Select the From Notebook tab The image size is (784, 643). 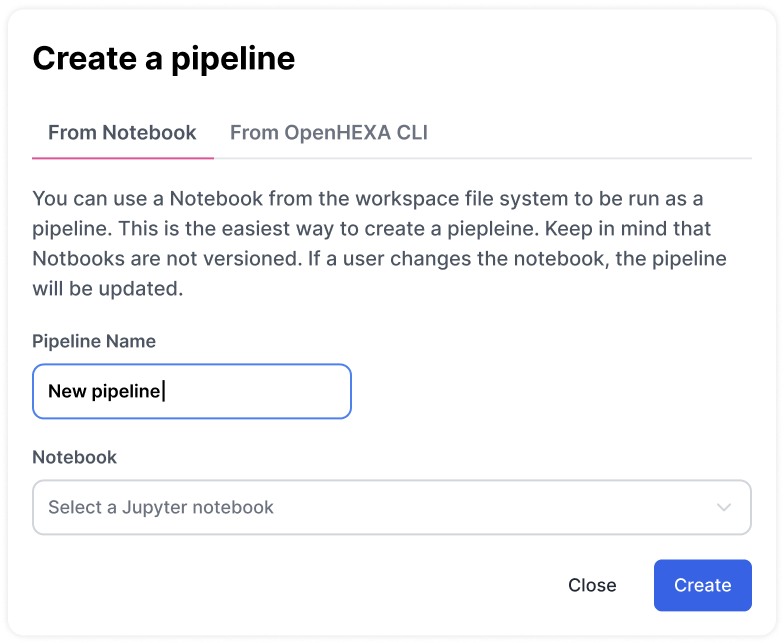pos(122,133)
